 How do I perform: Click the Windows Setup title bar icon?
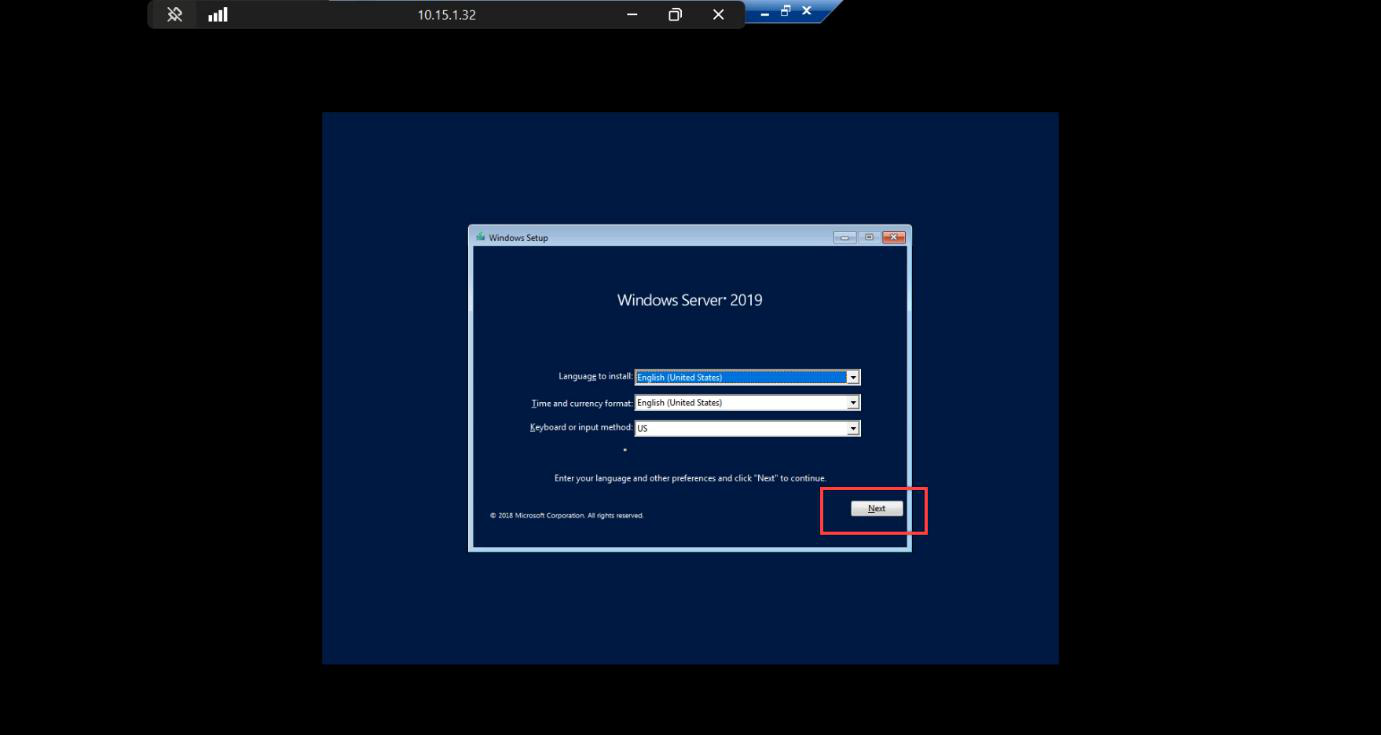click(x=481, y=237)
